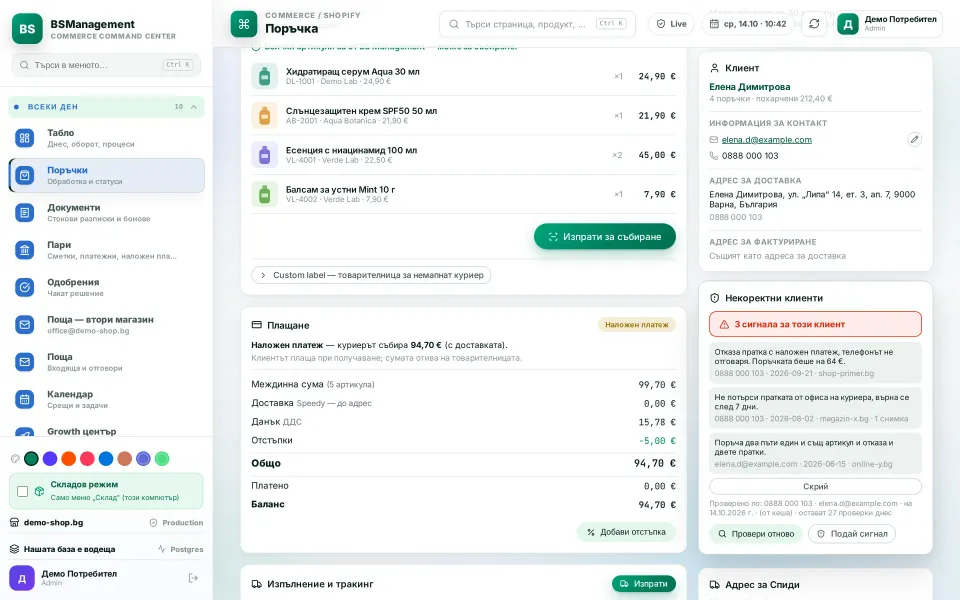Select the orange theme color swatch
Screen dimensions: 960x600
pyautogui.click(x=69, y=459)
